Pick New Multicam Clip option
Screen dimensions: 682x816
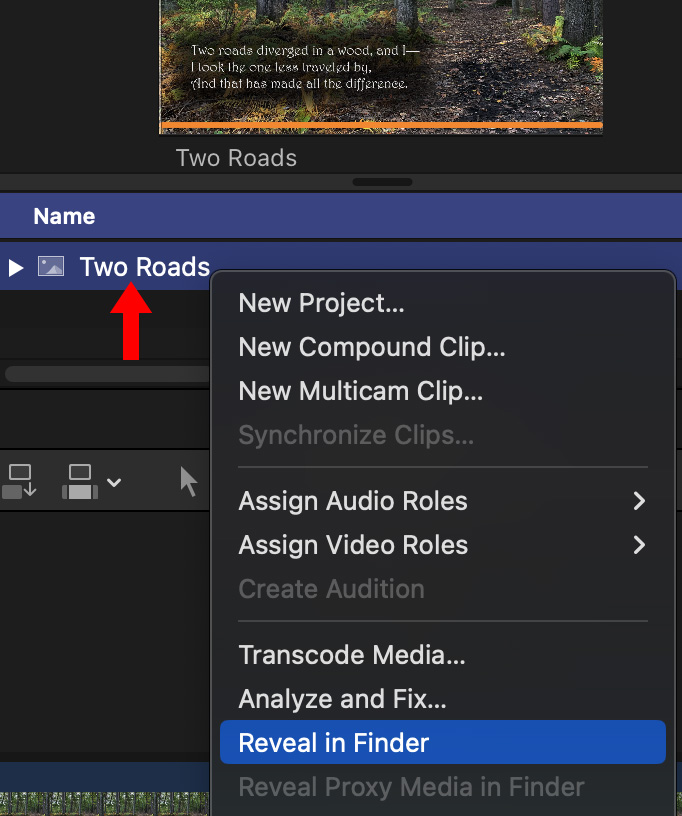coord(360,392)
